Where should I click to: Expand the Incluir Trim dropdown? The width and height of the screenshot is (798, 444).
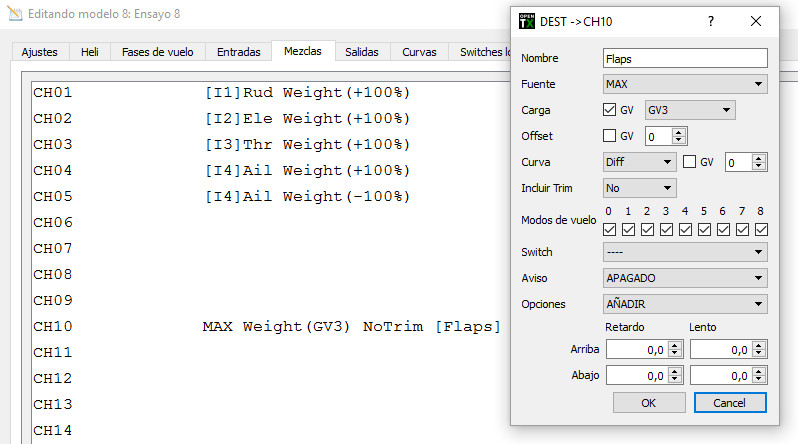640,188
